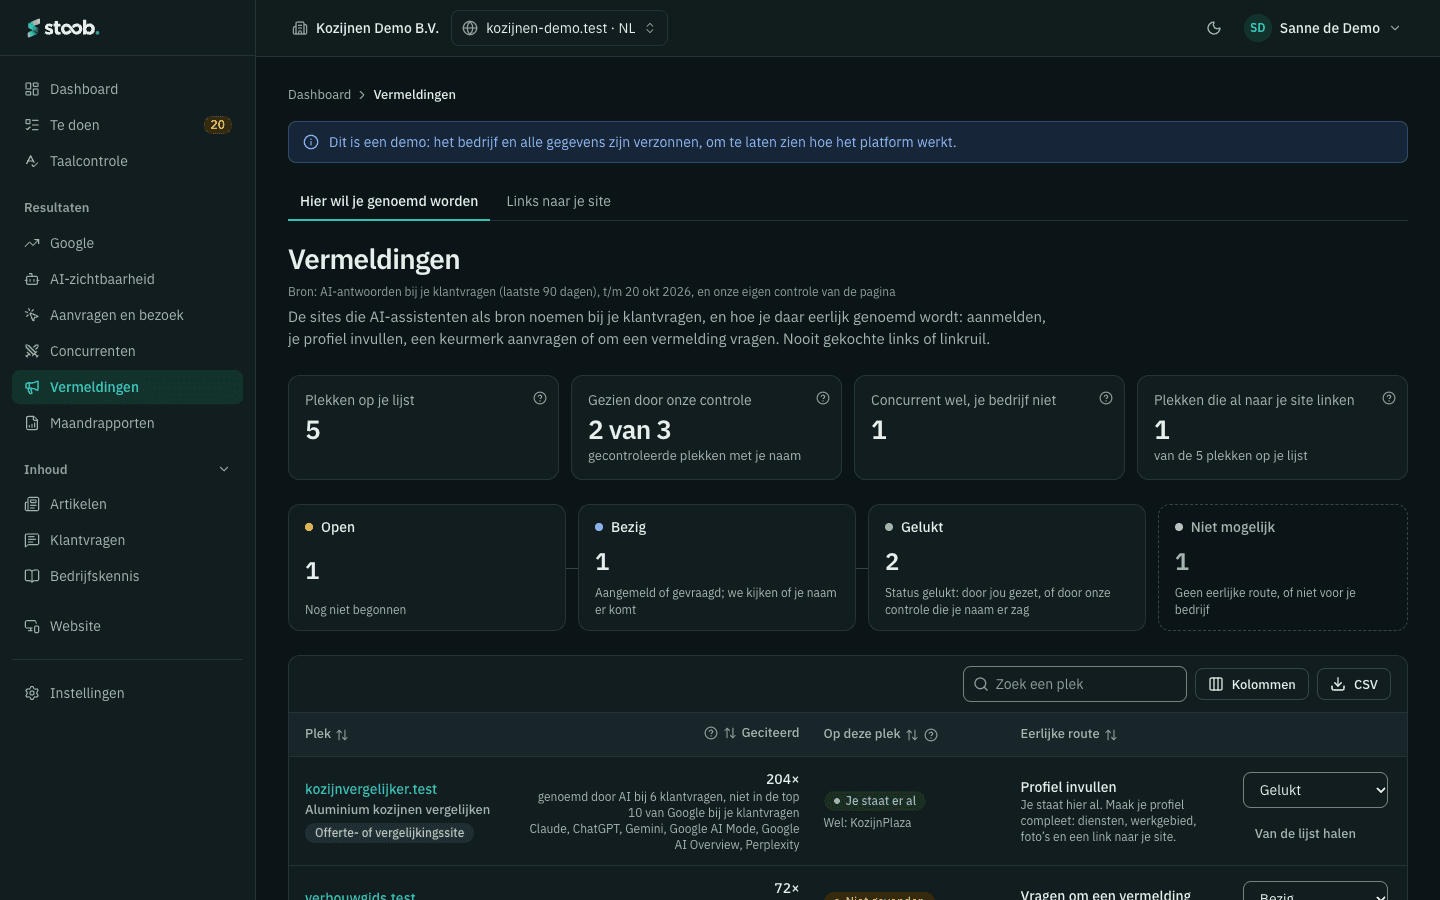Open the stoob logo home

click(63, 28)
